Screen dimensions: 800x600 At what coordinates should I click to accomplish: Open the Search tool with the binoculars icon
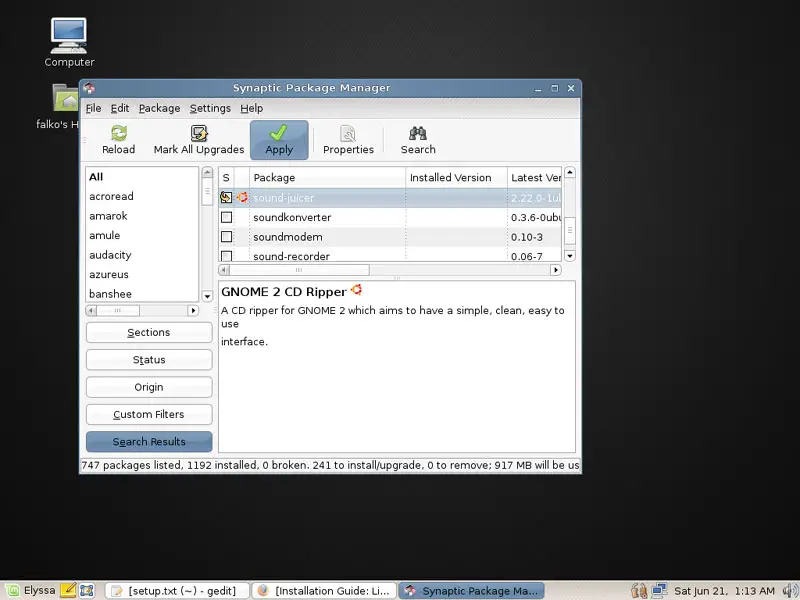click(x=418, y=140)
